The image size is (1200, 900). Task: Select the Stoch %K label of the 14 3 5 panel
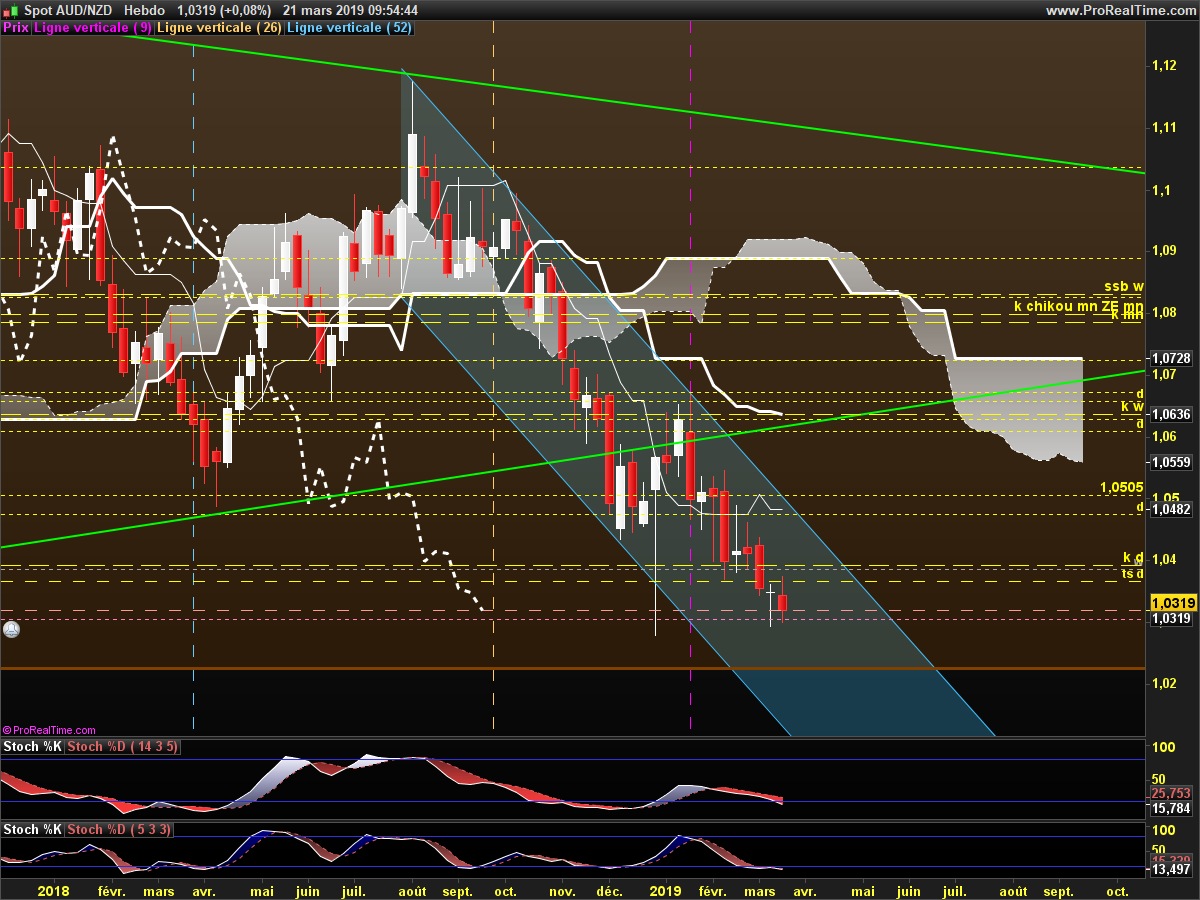point(32,747)
